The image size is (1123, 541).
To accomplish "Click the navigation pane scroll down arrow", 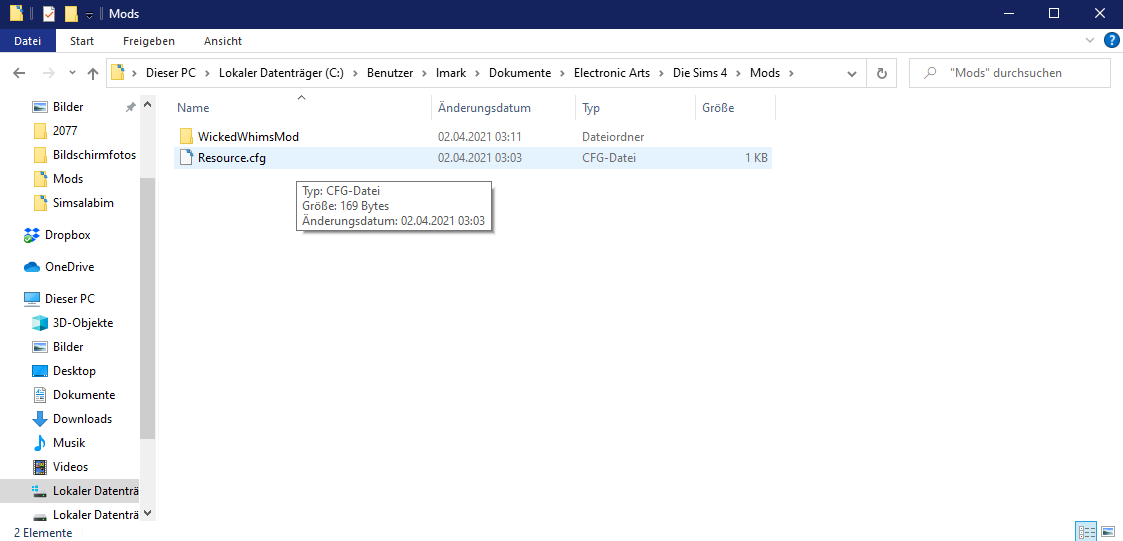I will (x=148, y=513).
